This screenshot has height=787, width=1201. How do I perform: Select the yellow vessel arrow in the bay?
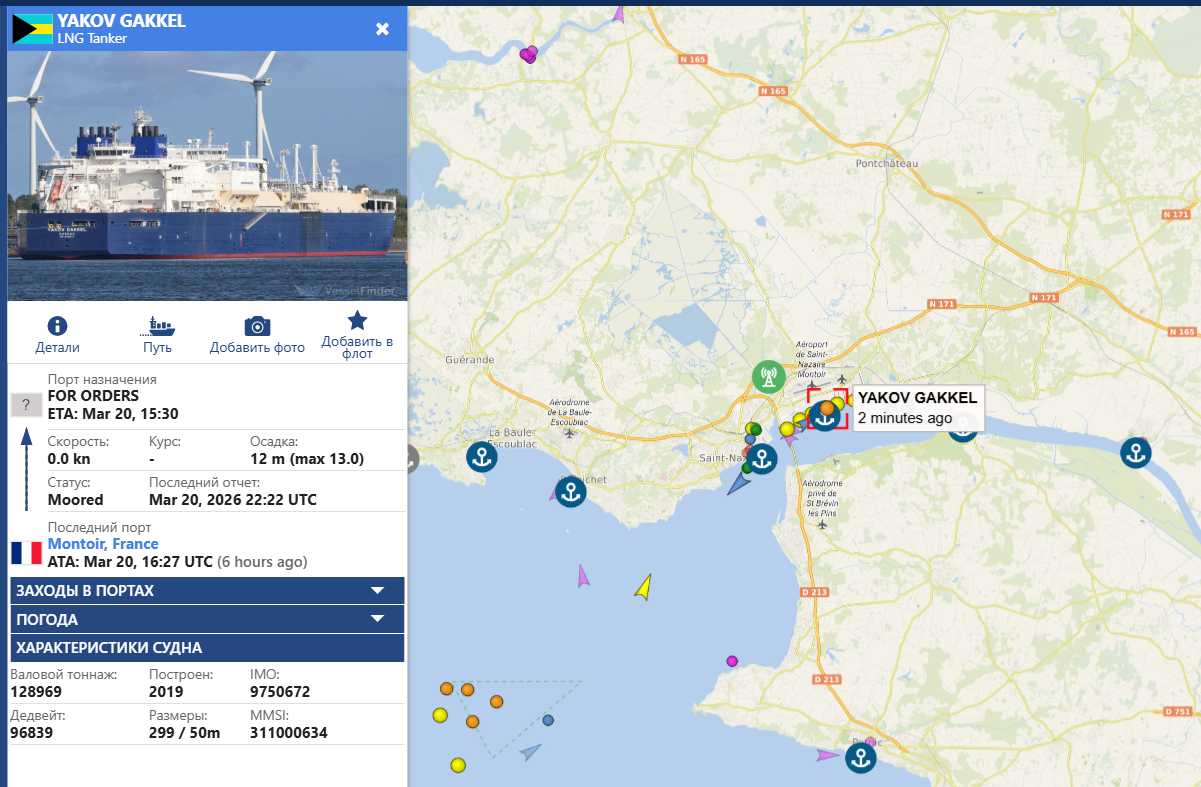click(644, 587)
